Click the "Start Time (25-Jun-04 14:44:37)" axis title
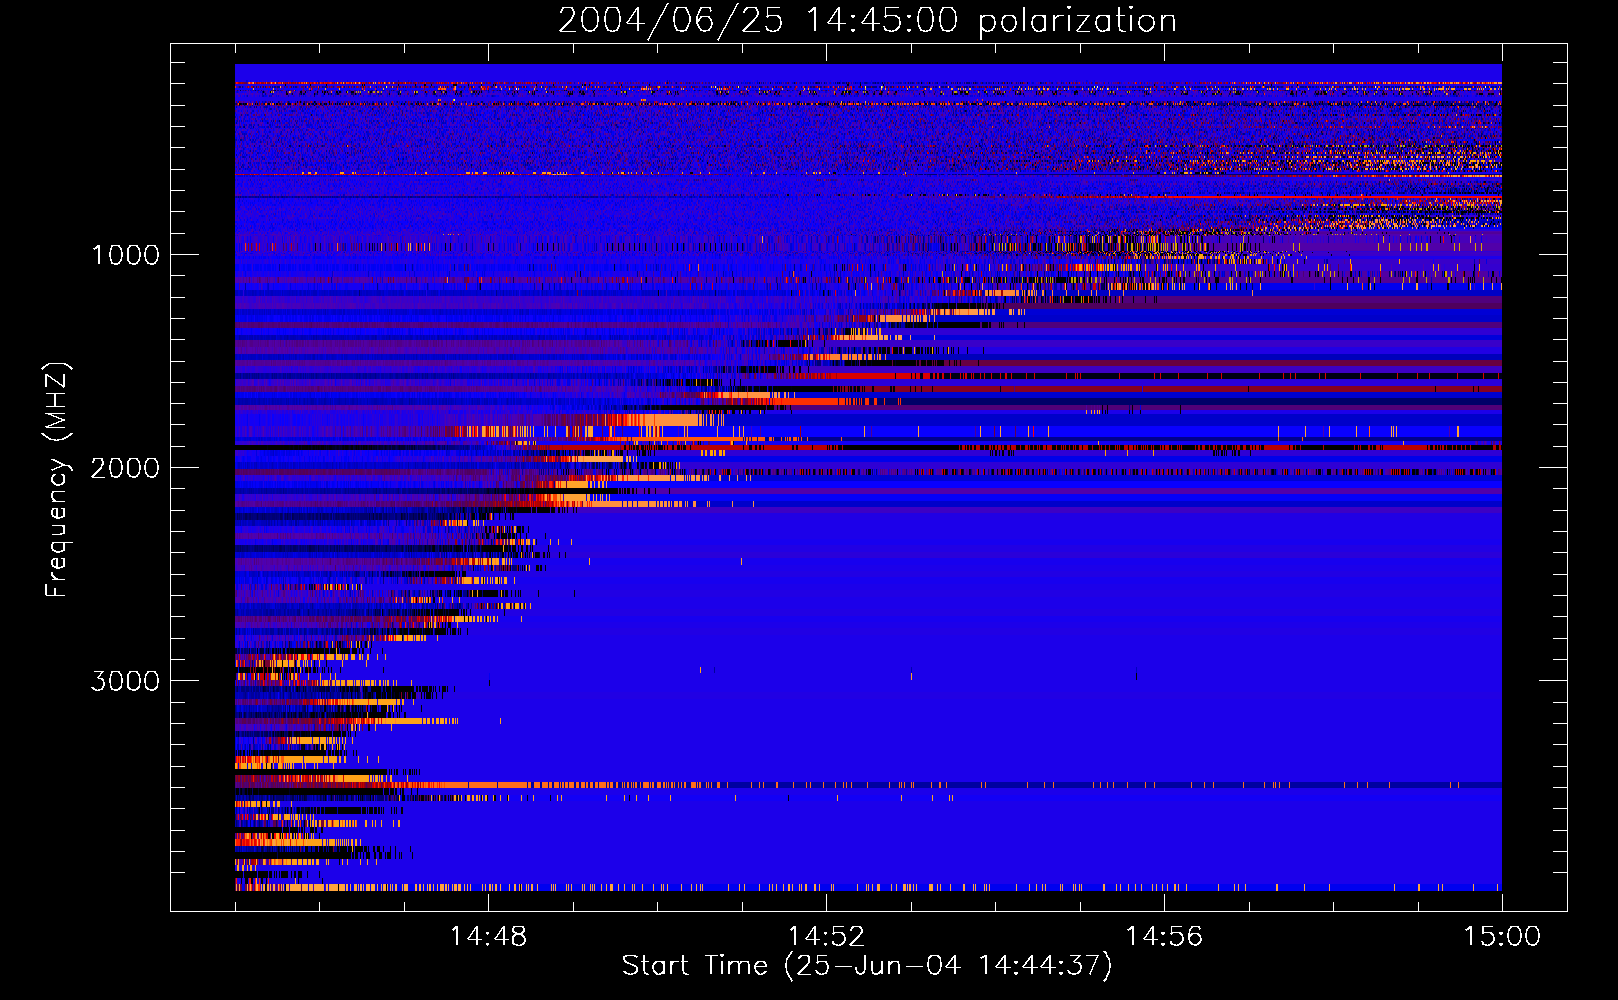The width and height of the screenshot is (1618, 1000). point(867,966)
